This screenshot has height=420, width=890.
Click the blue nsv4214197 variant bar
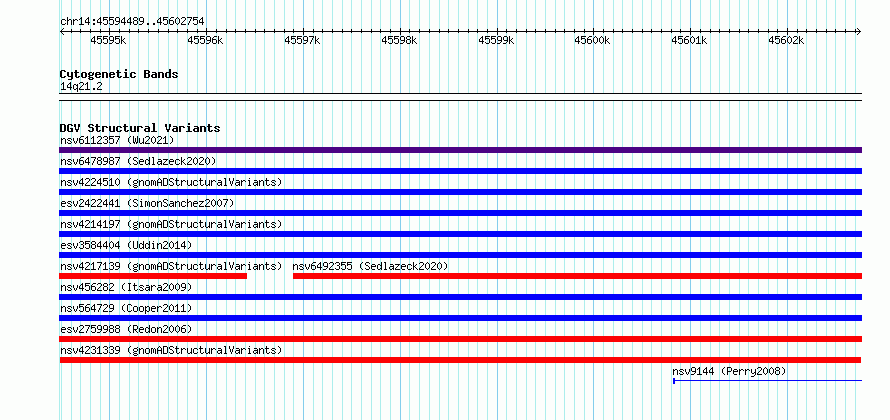460,234
